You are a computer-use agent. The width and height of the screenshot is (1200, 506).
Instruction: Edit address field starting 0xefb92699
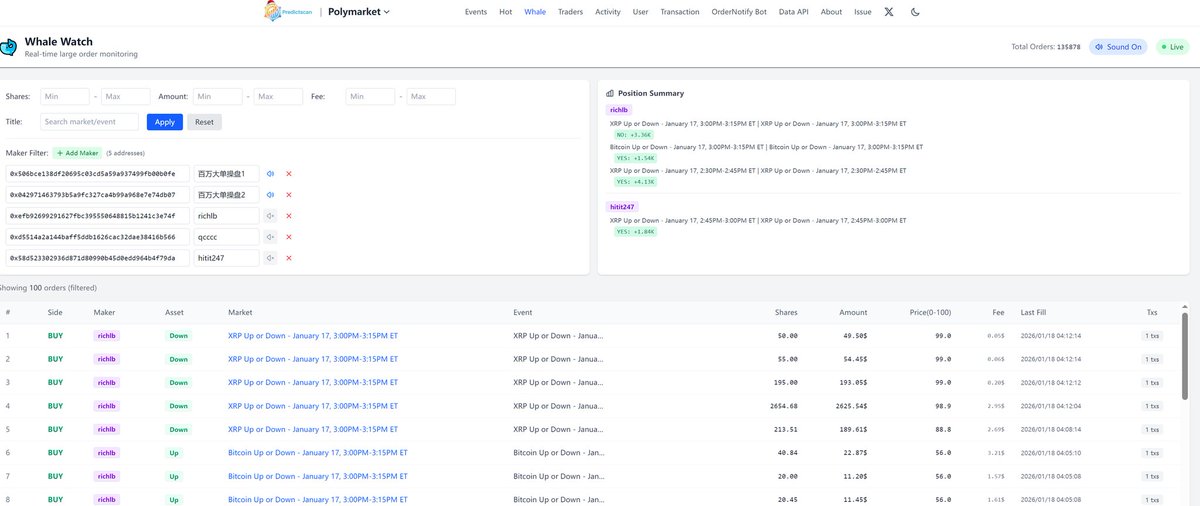tap(95, 216)
